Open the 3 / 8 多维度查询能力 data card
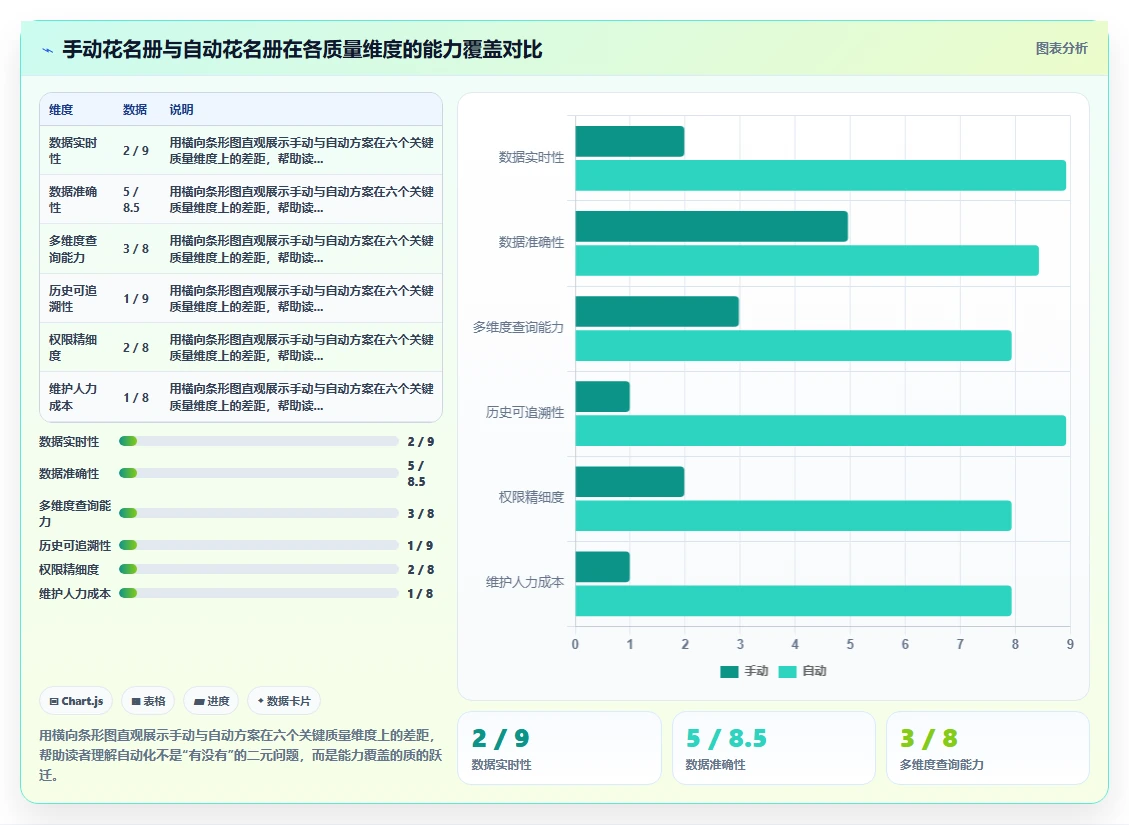Screen dimensions: 1129x825 [987, 748]
